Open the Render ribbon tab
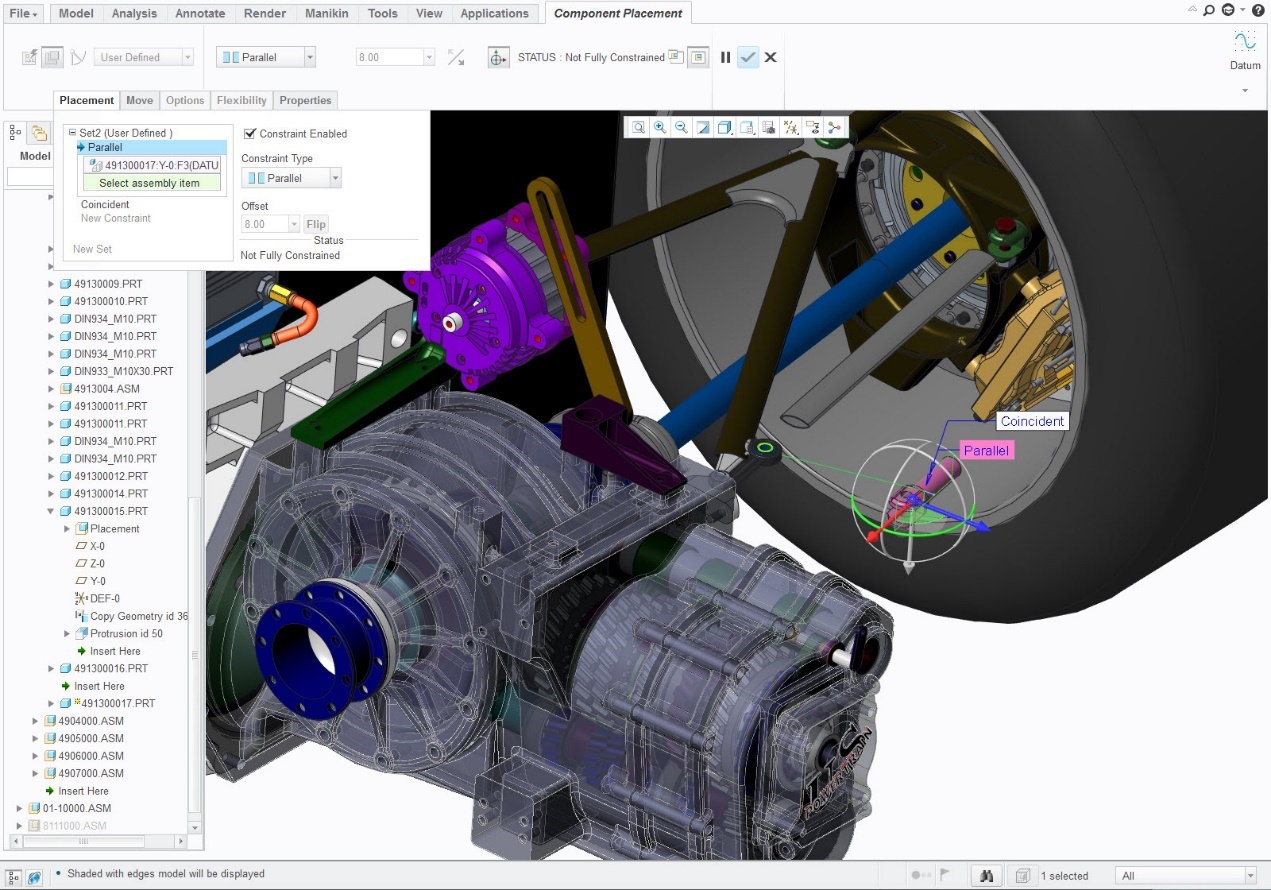This screenshot has width=1271, height=890. pyautogui.click(x=265, y=13)
